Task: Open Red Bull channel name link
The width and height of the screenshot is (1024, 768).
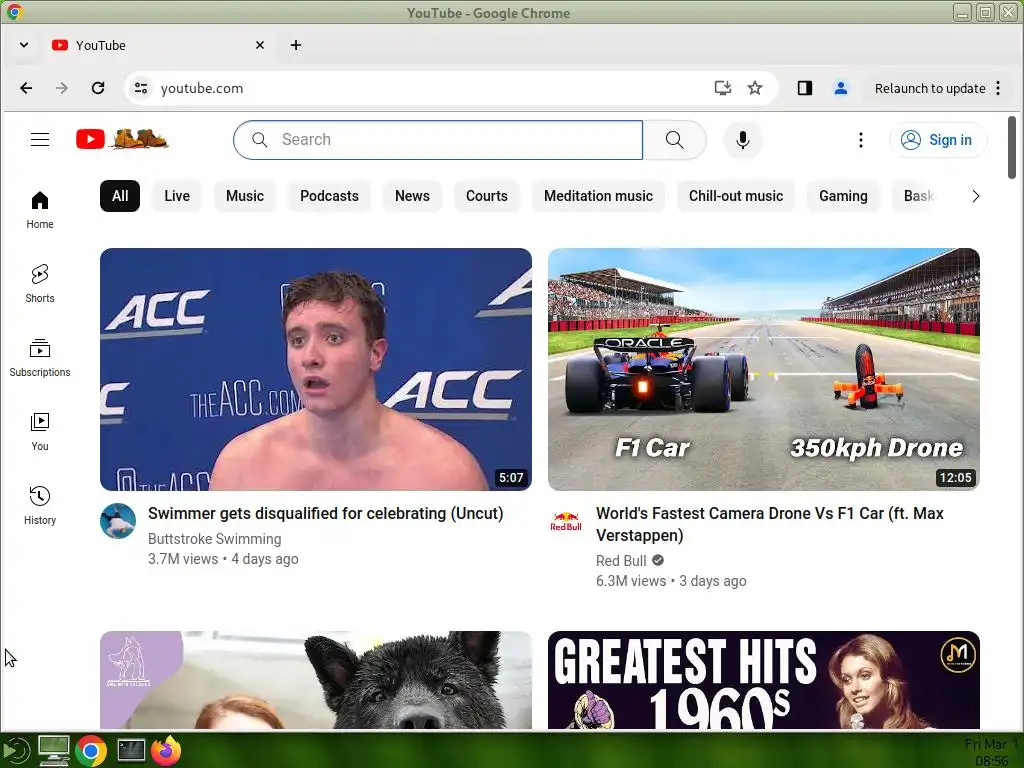Action: (x=621, y=561)
